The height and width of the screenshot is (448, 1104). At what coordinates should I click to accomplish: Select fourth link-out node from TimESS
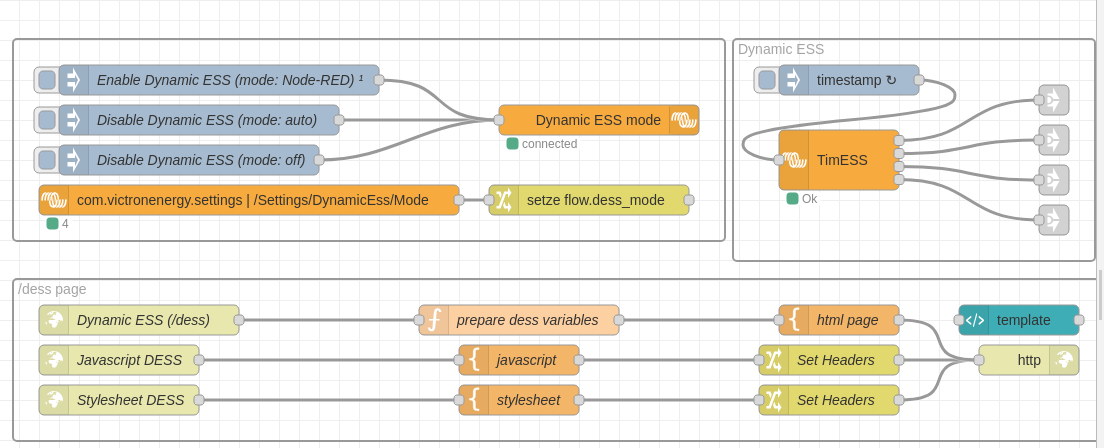coord(1053,220)
